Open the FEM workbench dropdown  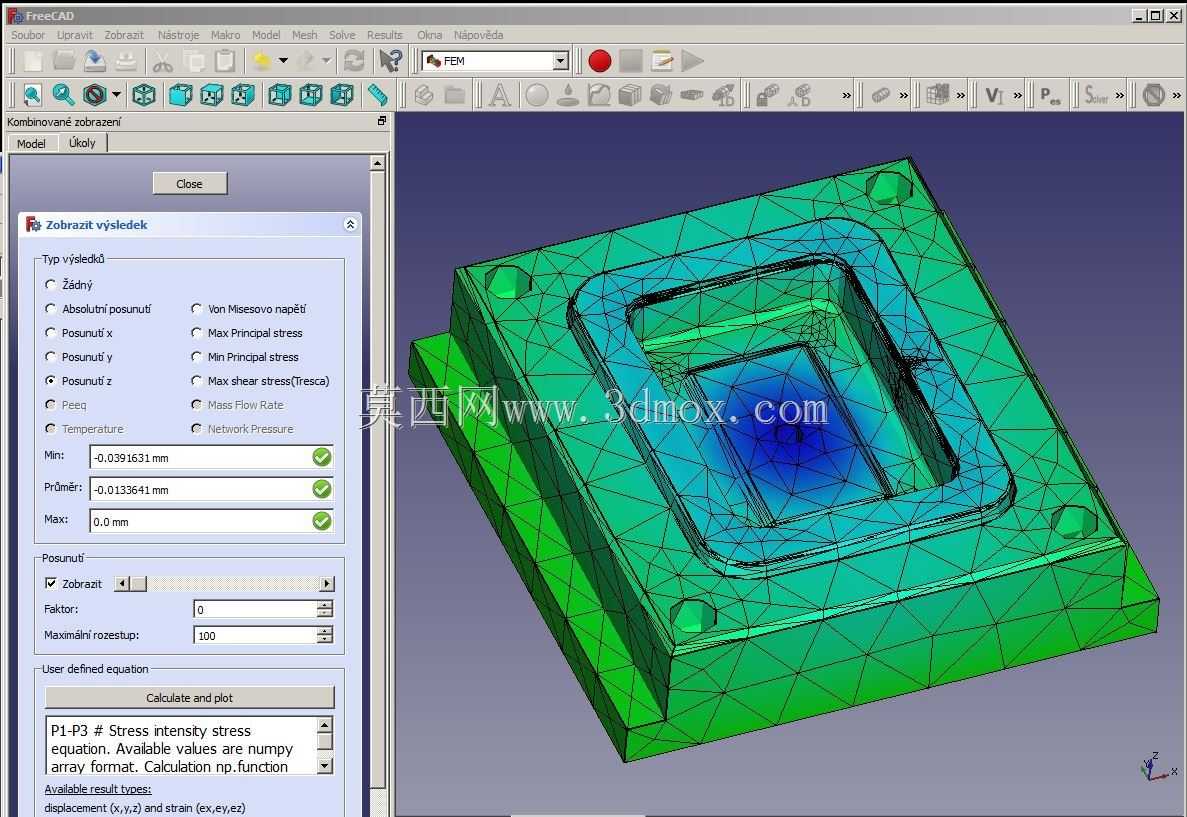(x=559, y=61)
